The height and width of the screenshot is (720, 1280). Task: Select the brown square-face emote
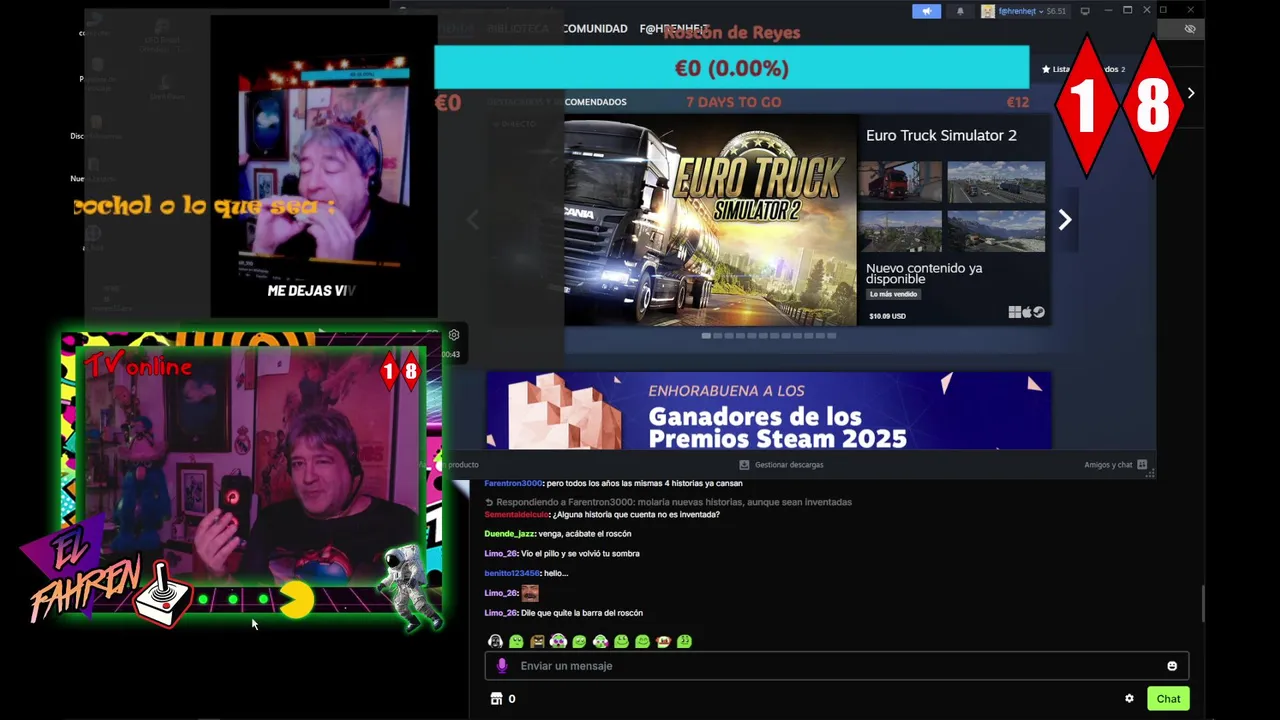pos(537,641)
